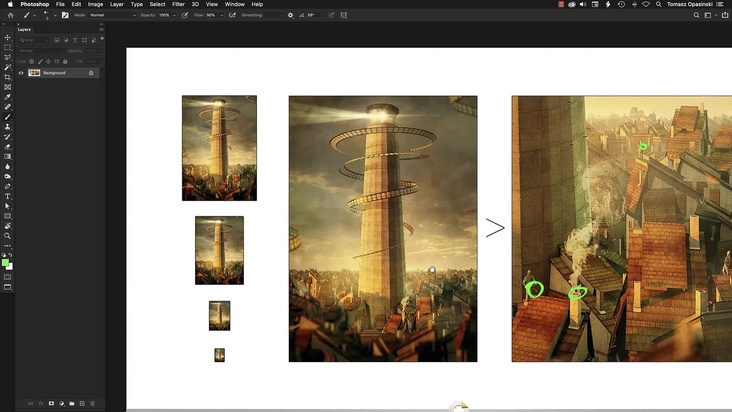Select the Magic Wand tool
732x412 pixels.
tap(7, 67)
